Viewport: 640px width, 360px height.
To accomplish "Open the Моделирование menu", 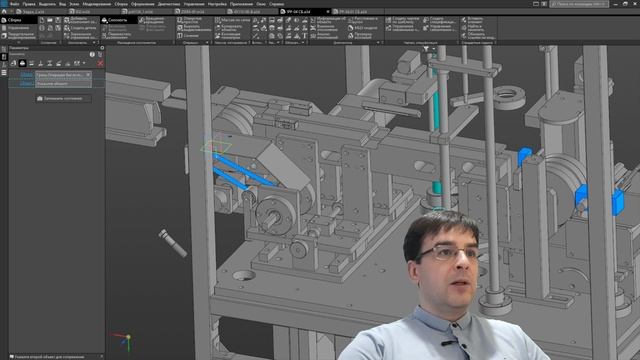I will click(x=96, y=4).
